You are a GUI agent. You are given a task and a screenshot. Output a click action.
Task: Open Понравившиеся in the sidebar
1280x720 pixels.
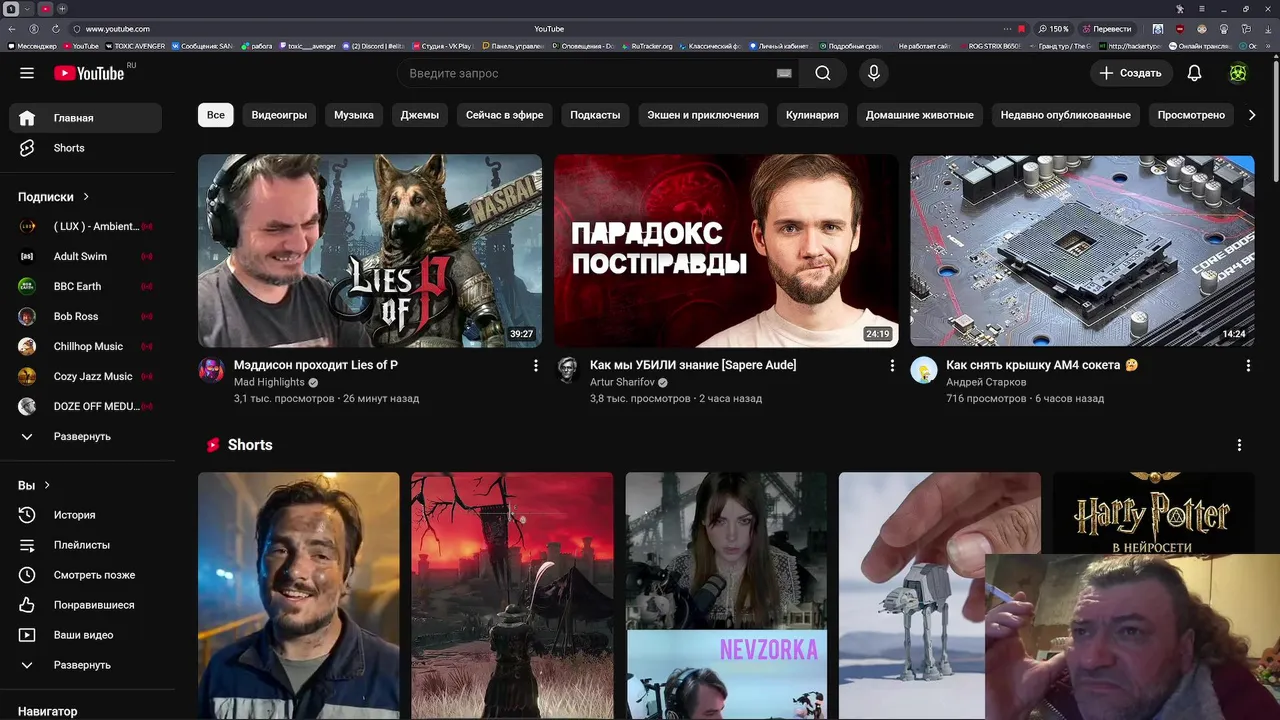pos(86,605)
